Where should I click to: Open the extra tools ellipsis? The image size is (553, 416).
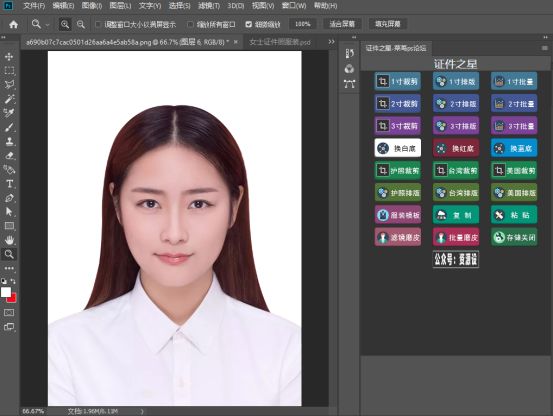pos(9,268)
